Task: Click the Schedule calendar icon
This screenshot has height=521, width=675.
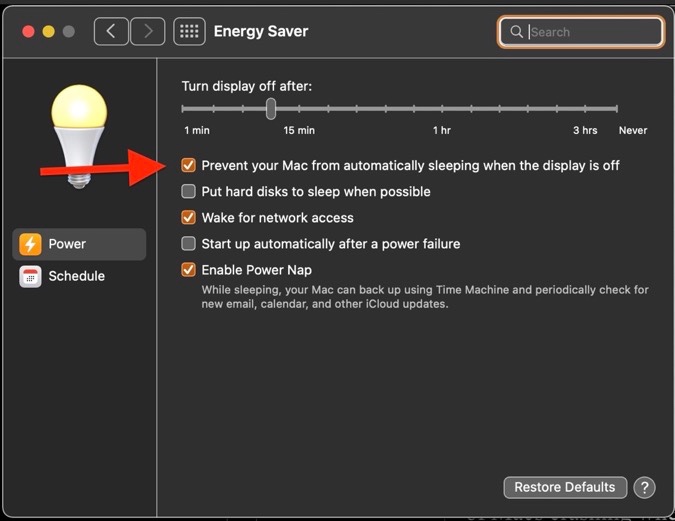Action: point(30,276)
